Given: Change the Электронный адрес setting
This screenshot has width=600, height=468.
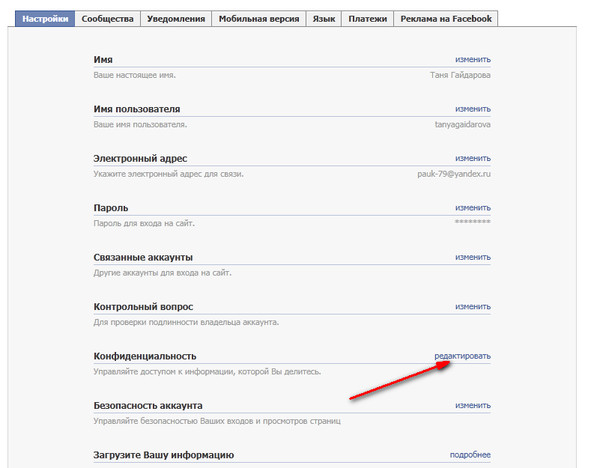Looking at the screenshot, I should tap(473, 158).
